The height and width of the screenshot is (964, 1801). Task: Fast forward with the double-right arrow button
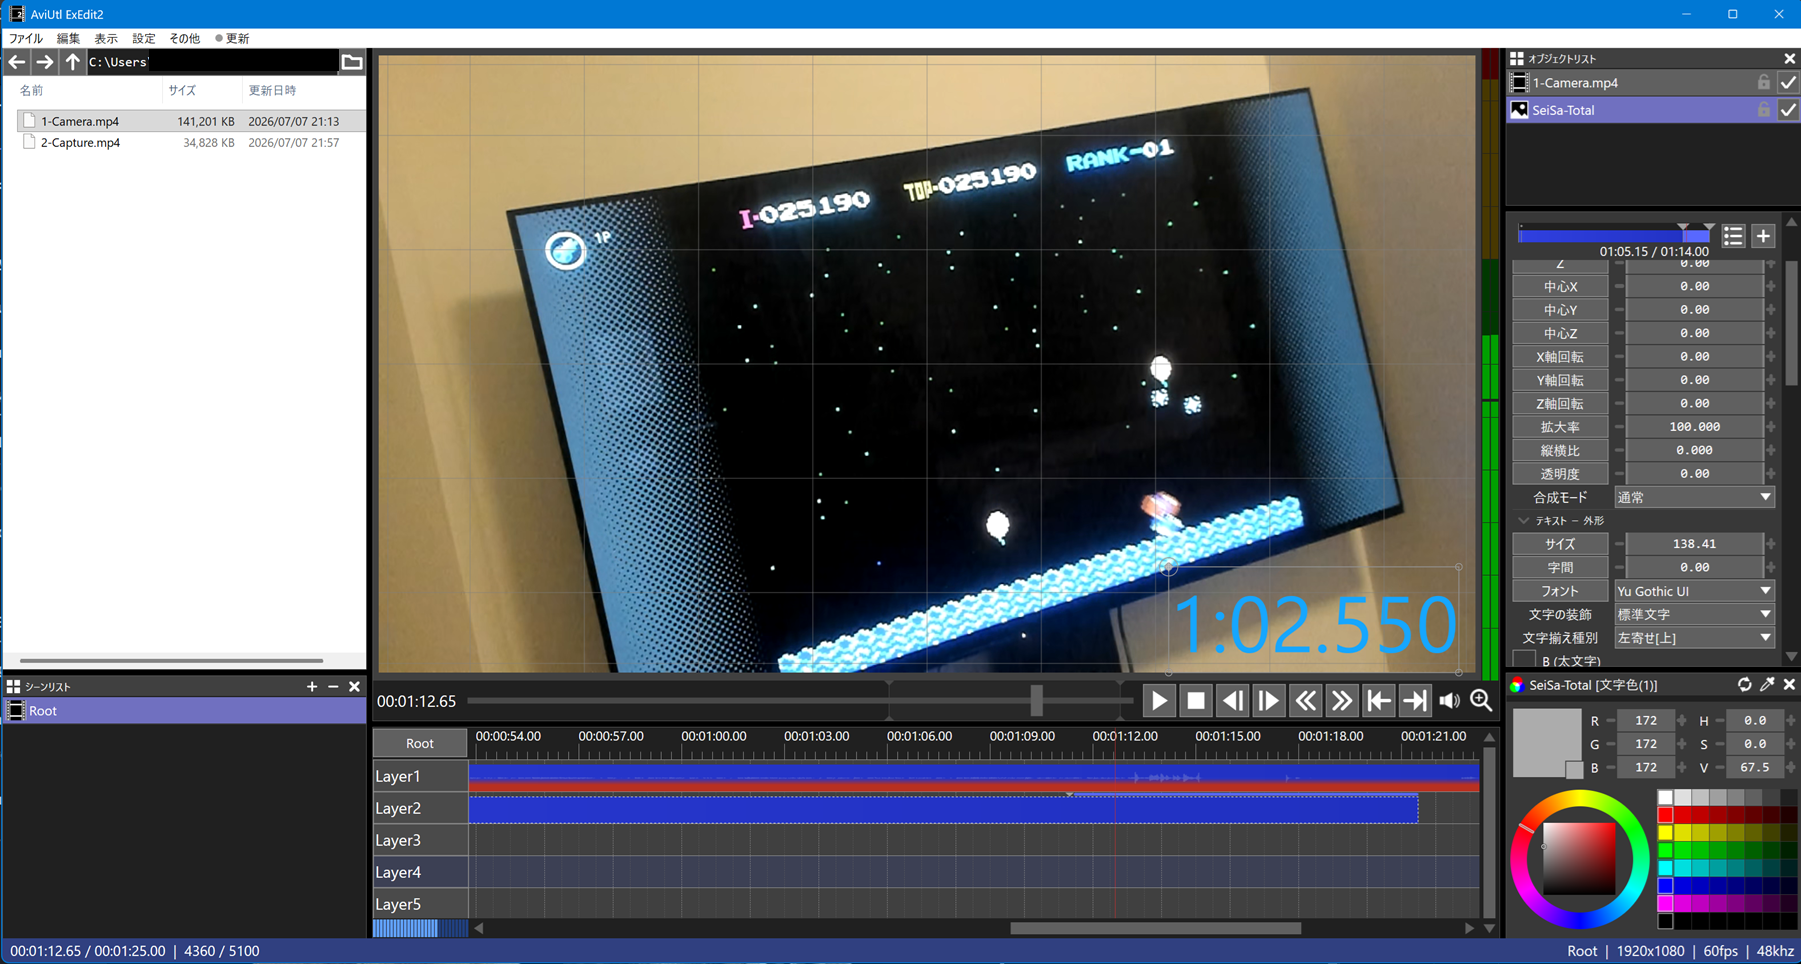pos(1341,701)
